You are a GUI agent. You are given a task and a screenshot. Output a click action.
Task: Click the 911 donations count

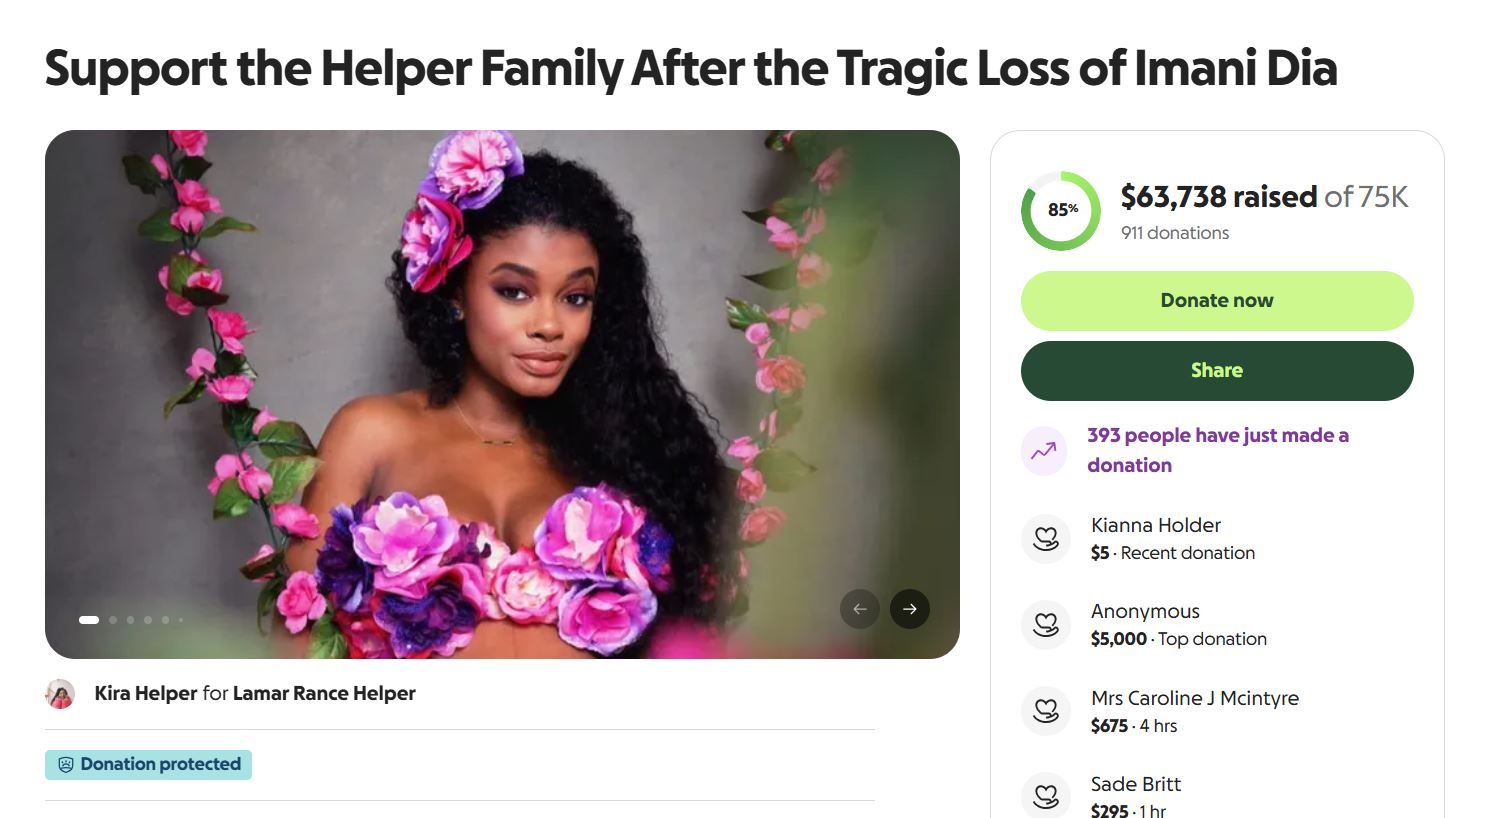point(1175,233)
